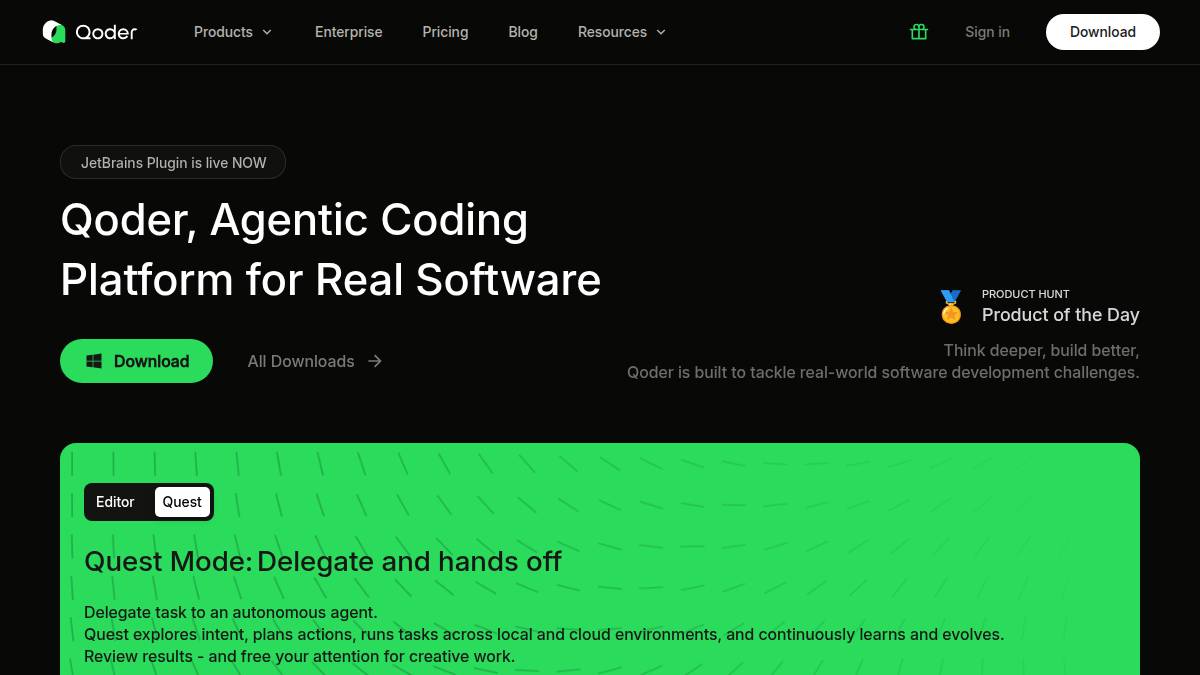Click the headline 'Qoder, Agentic Coding'
Viewport: 1200px width, 675px height.
pos(294,220)
